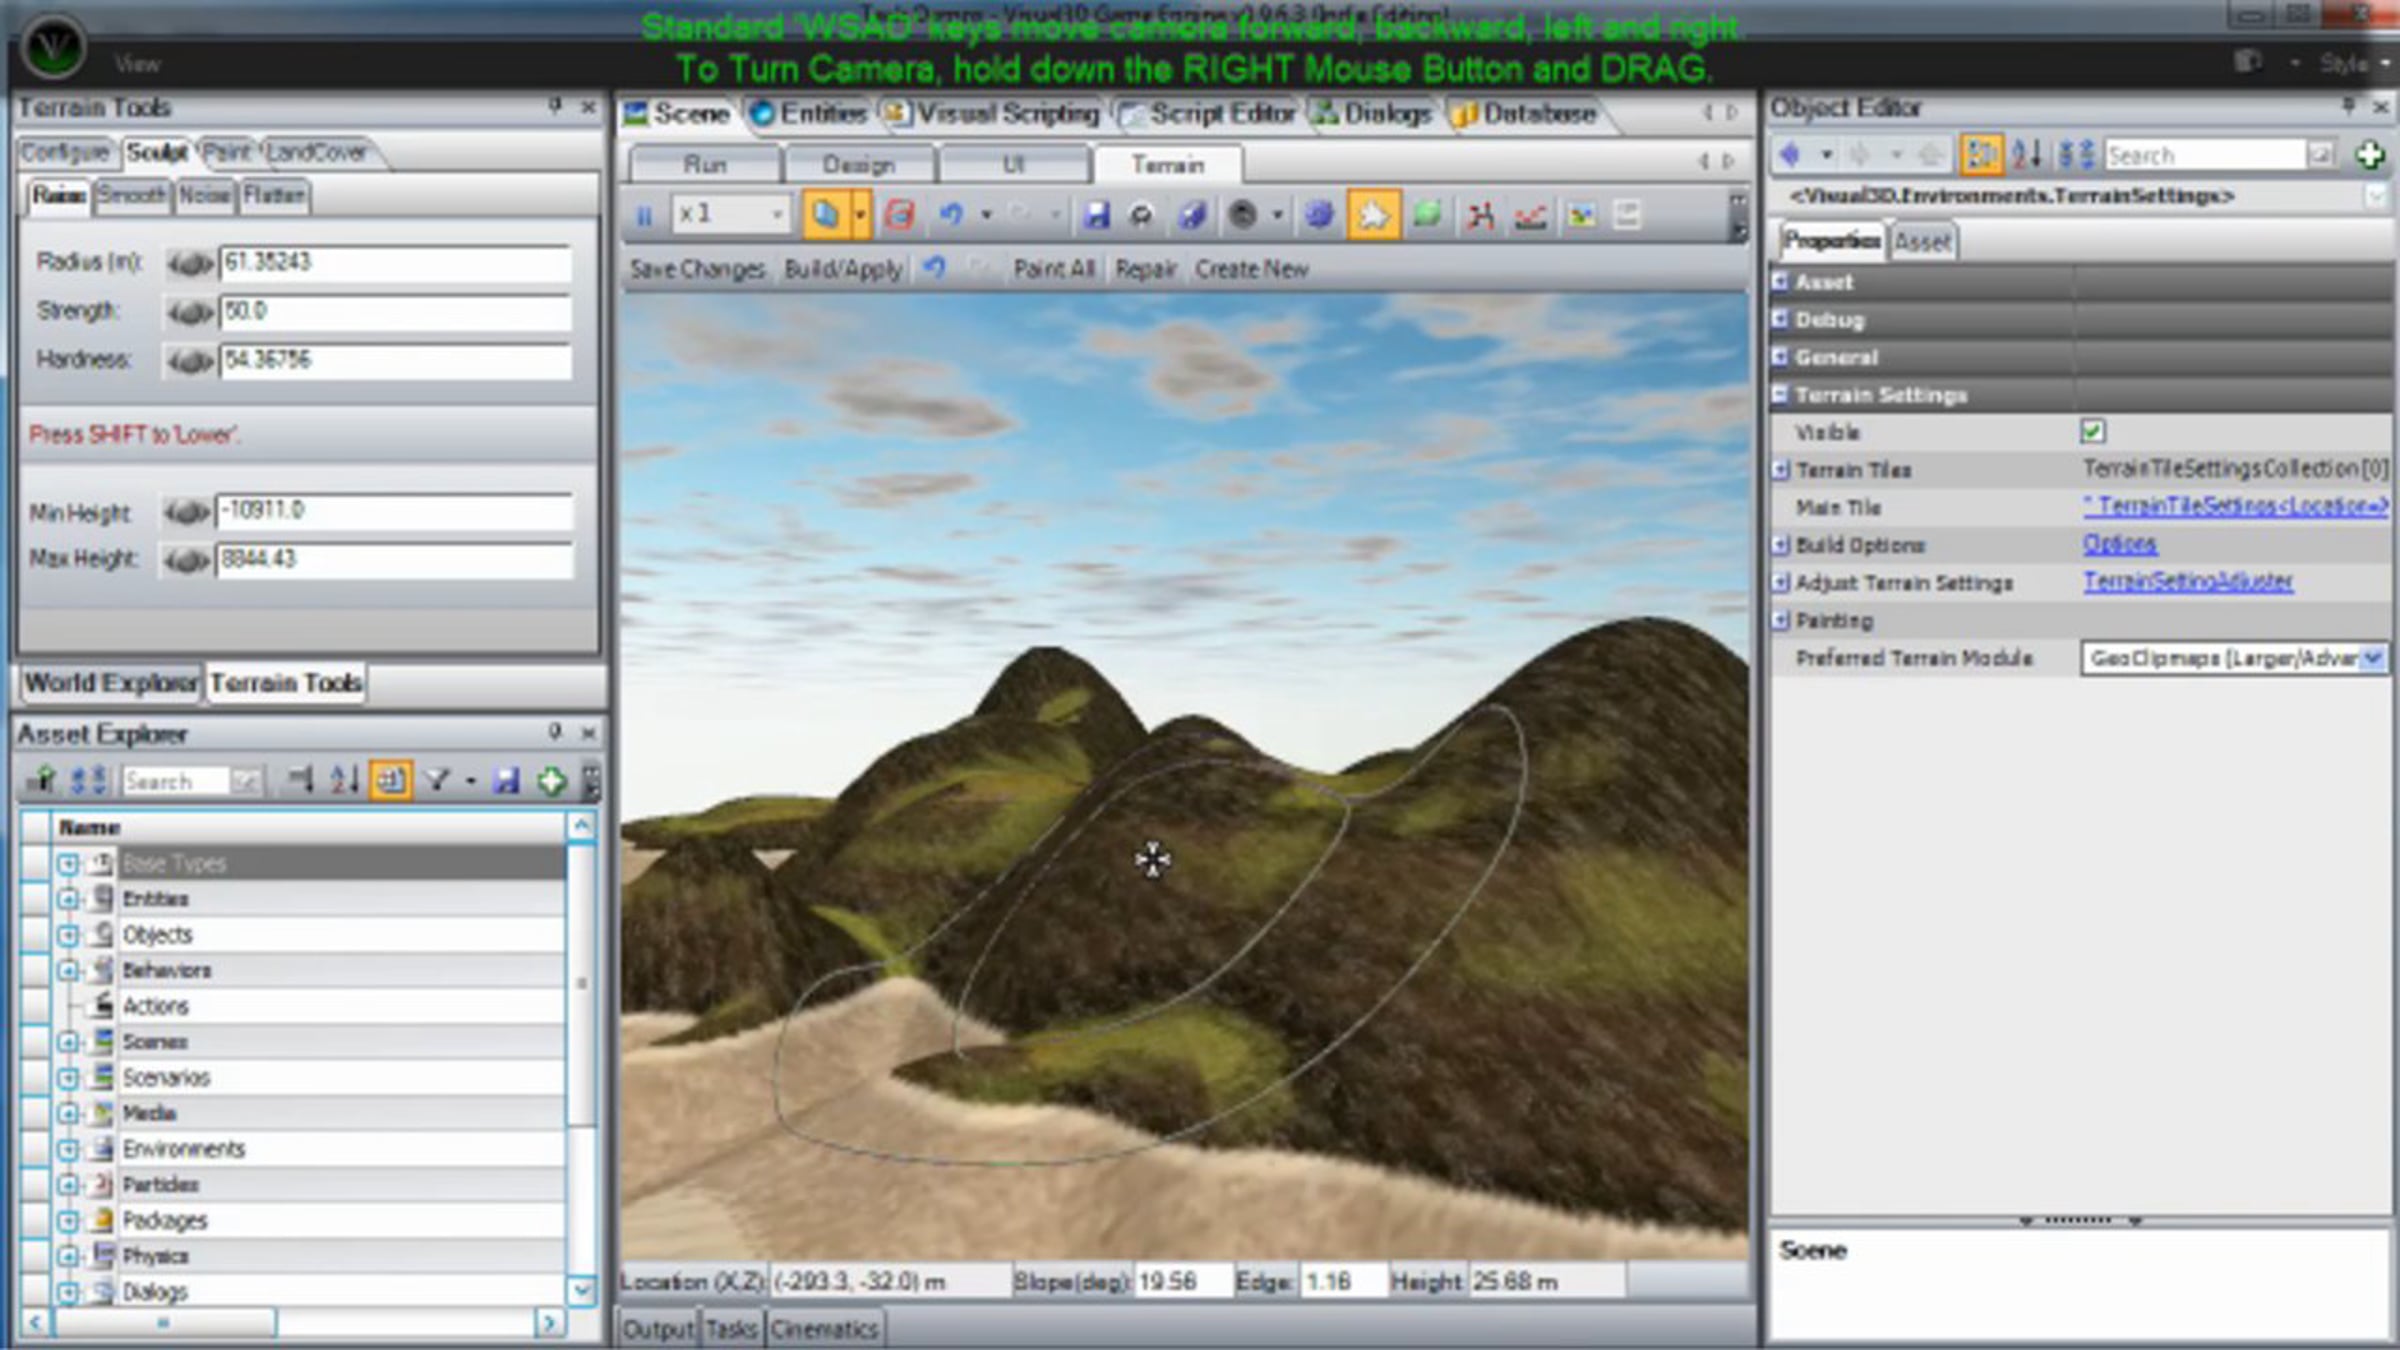Image resolution: width=2400 pixels, height=1350 pixels.
Task: Click the Radius slider knob
Action: coord(190,263)
